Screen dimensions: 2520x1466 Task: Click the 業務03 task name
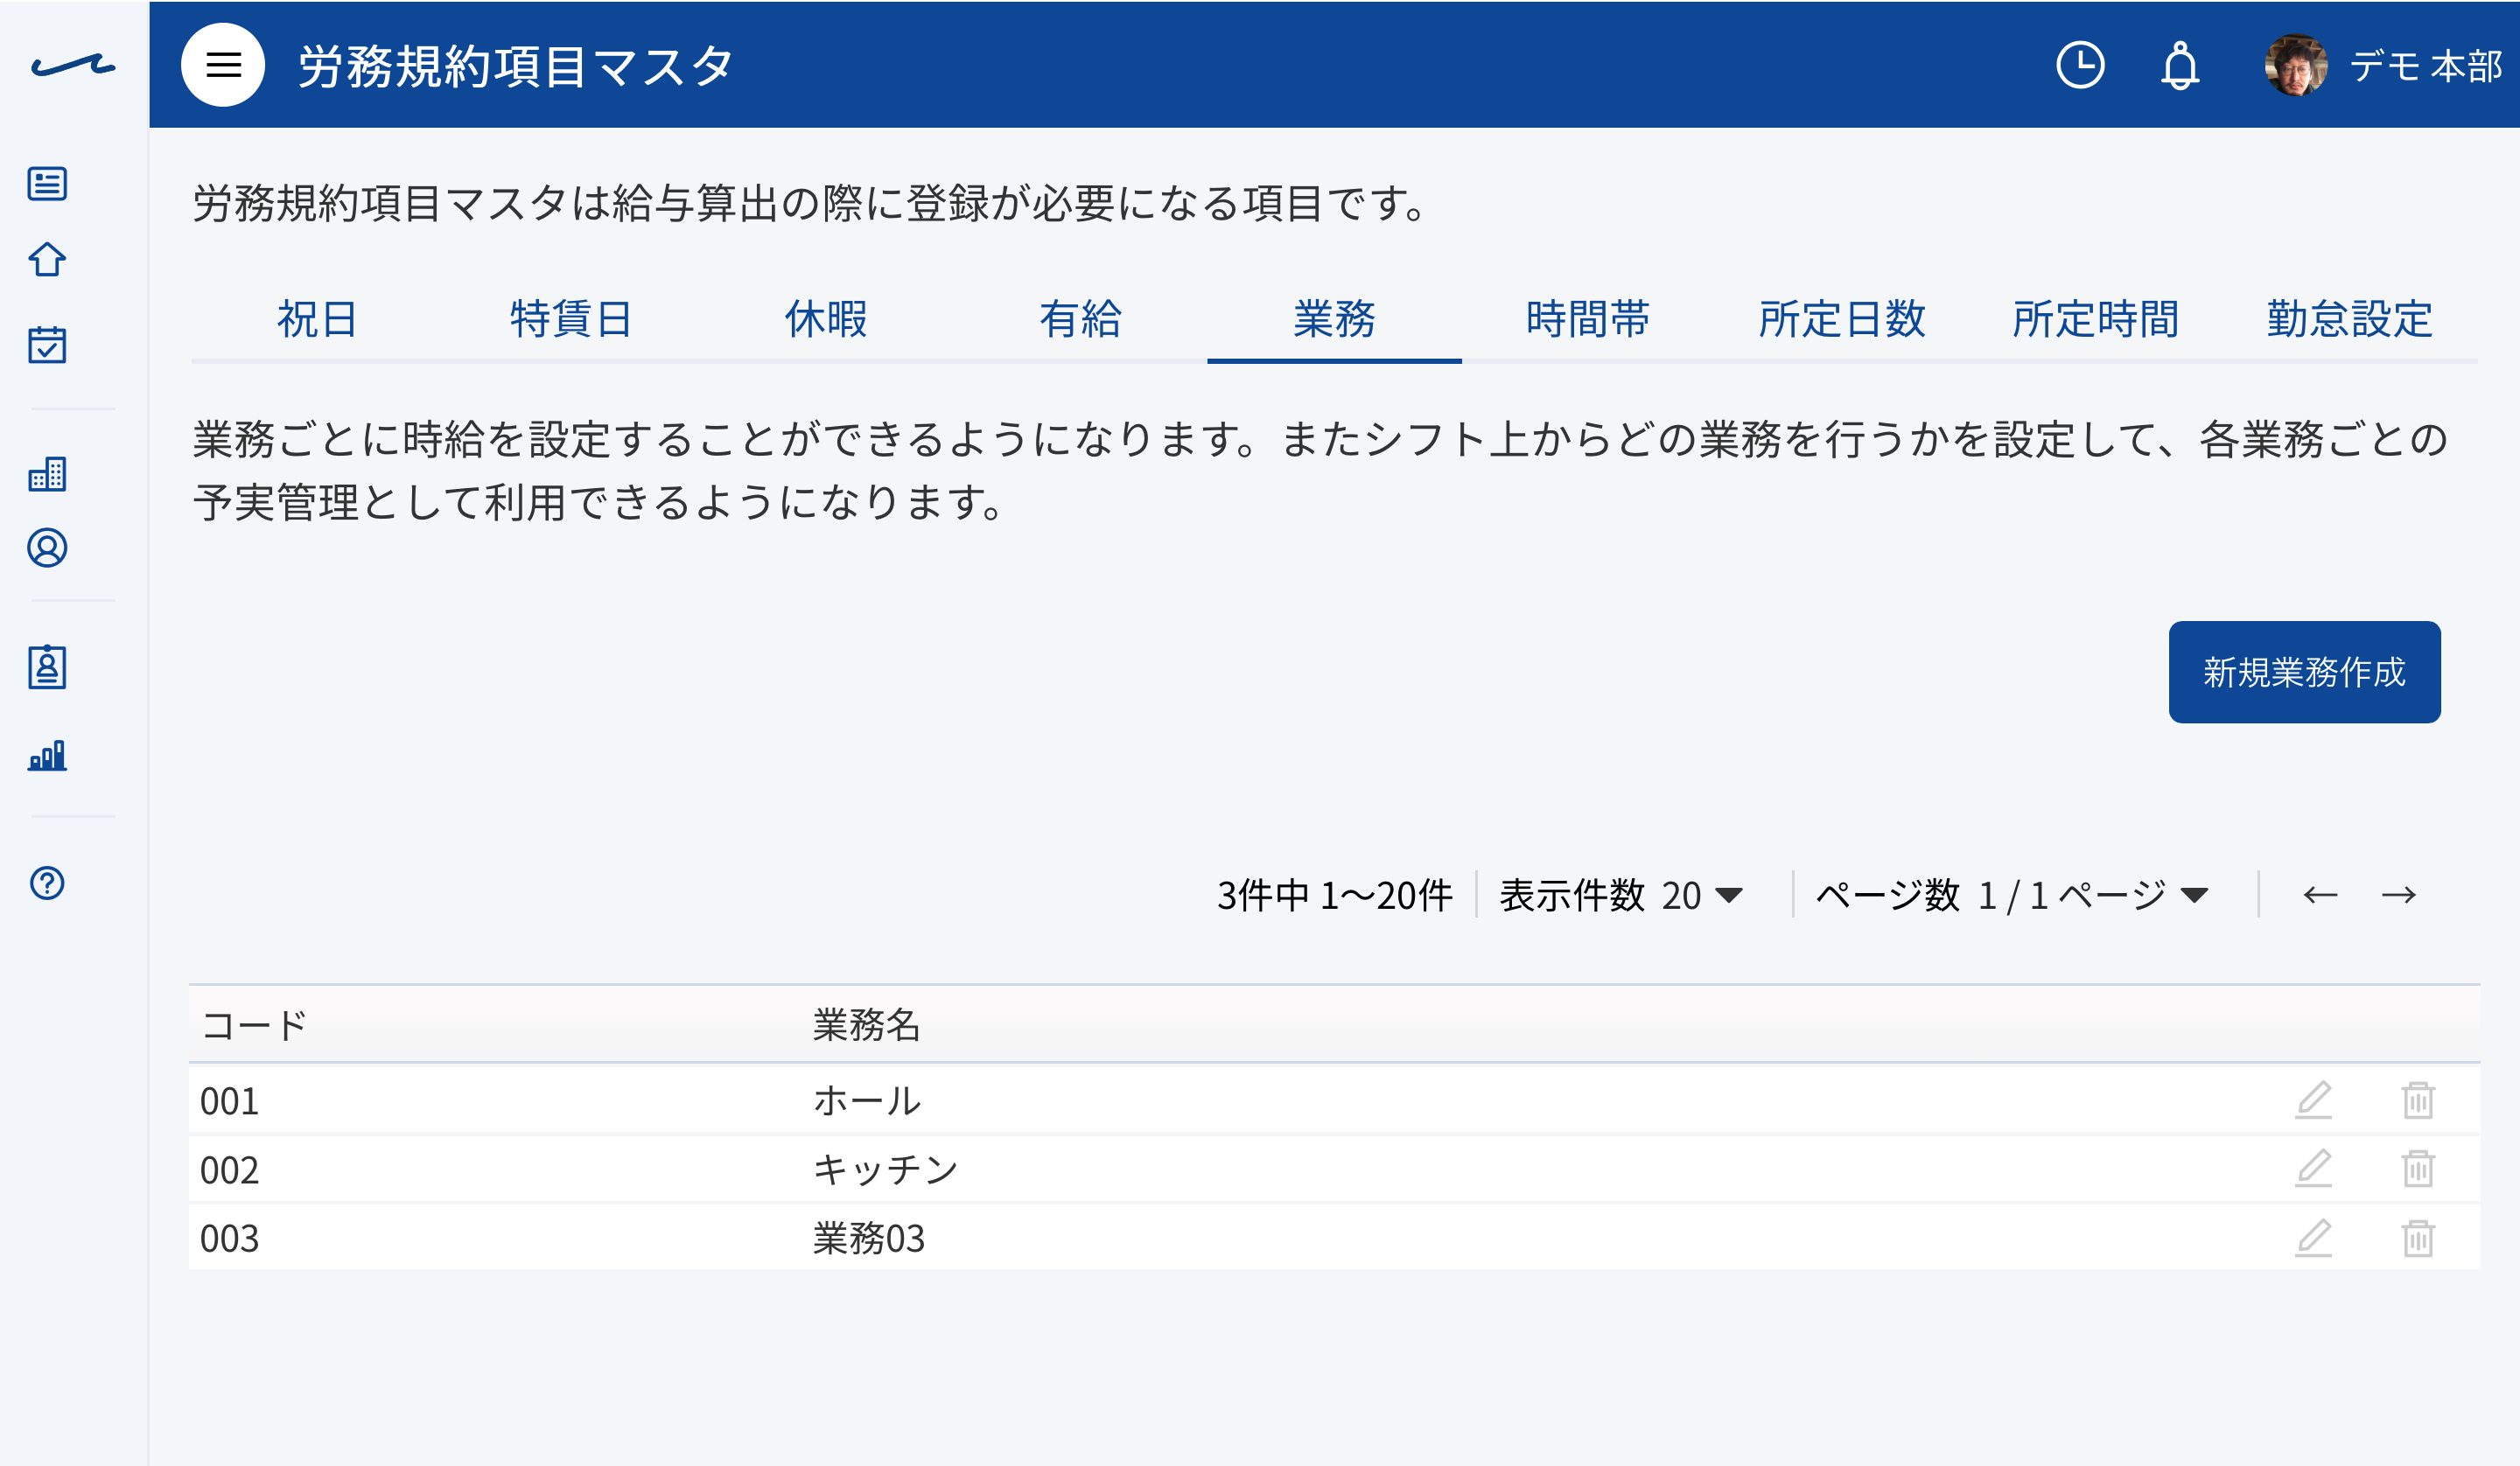[869, 1239]
